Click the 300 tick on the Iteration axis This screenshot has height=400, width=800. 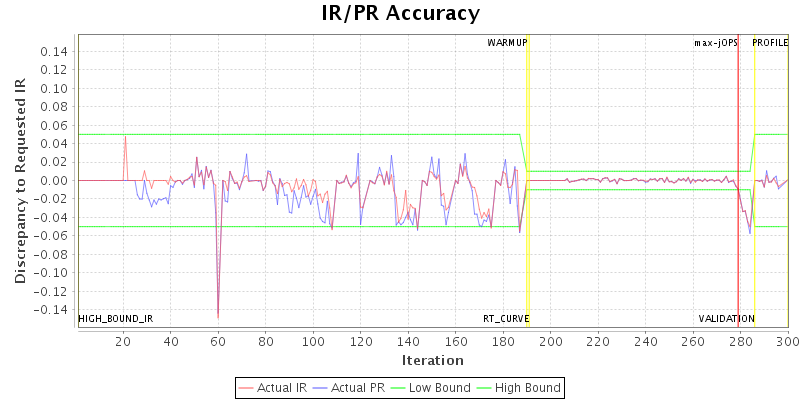pos(788,341)
